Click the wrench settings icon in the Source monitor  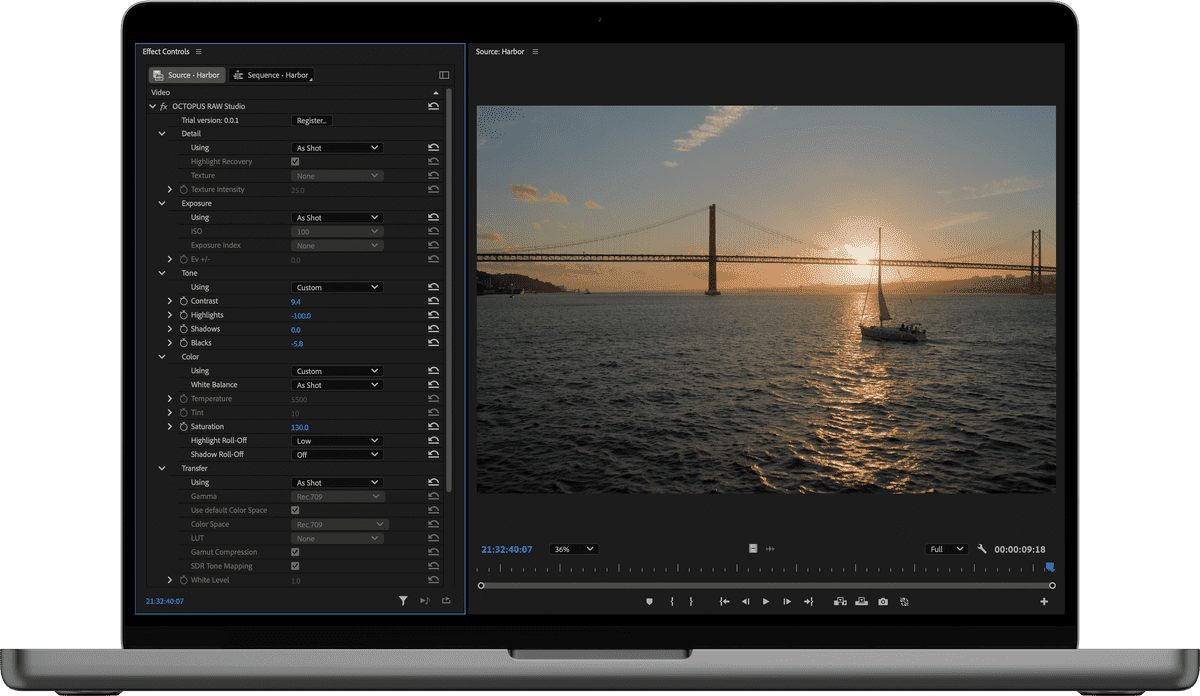pos(982,548)
